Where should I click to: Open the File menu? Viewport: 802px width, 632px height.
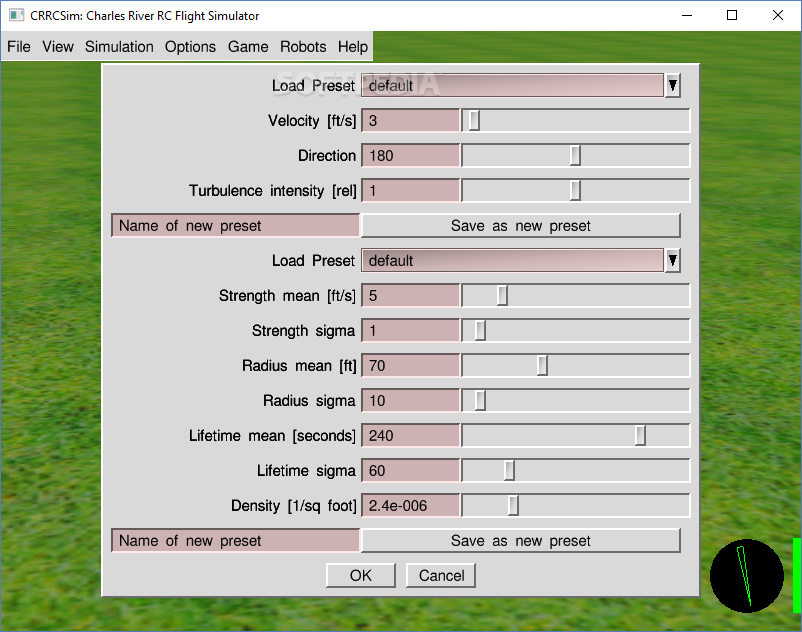pos(19,47)
